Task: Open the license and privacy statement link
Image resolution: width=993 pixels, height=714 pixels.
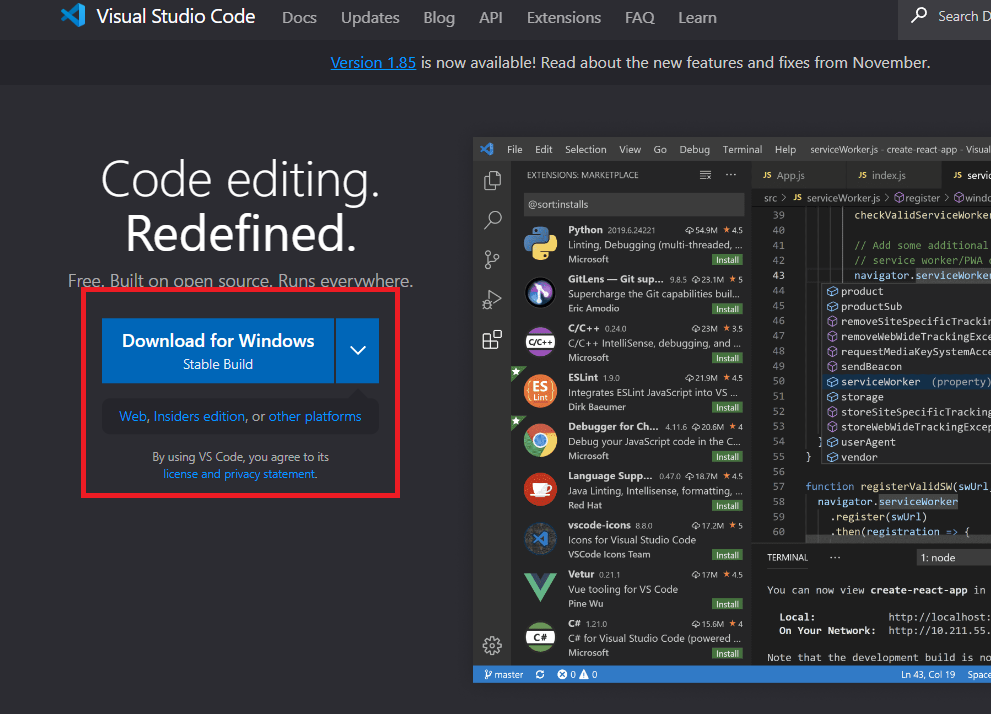Action: pyautogui.click(x=239, y=474)
